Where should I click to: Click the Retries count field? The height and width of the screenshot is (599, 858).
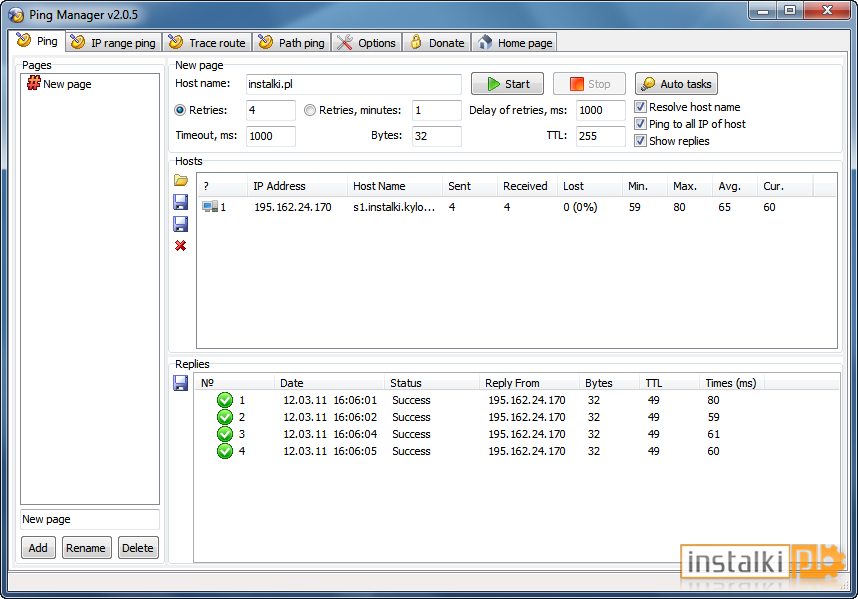pos(271,110)
